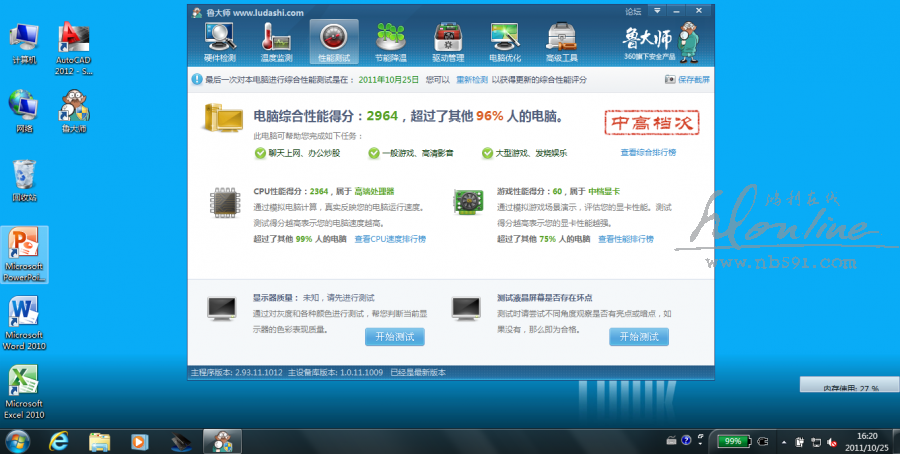Select the 节能降温 energy saving icon
The image size is (900, 454).
[390, 41]
